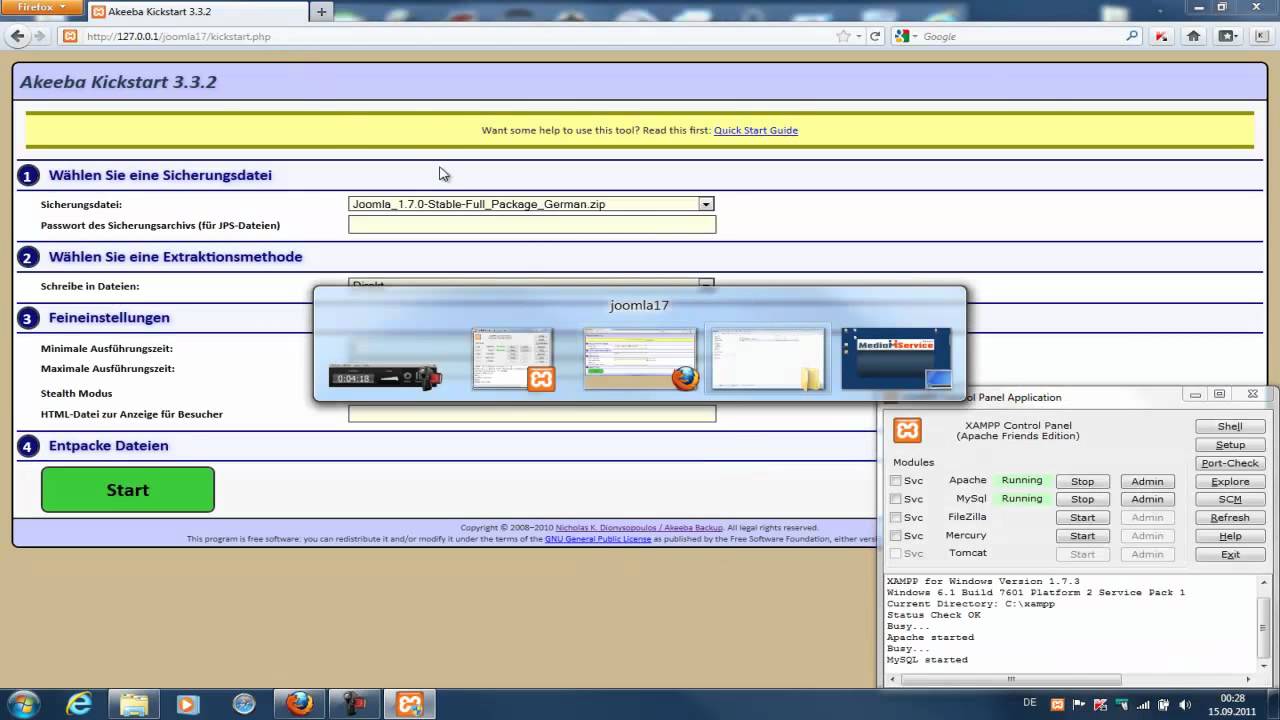Click the XAMPP Setup button
Image resolution: width=1280 pixels, height=720 pixels.
pos(1230,445)
